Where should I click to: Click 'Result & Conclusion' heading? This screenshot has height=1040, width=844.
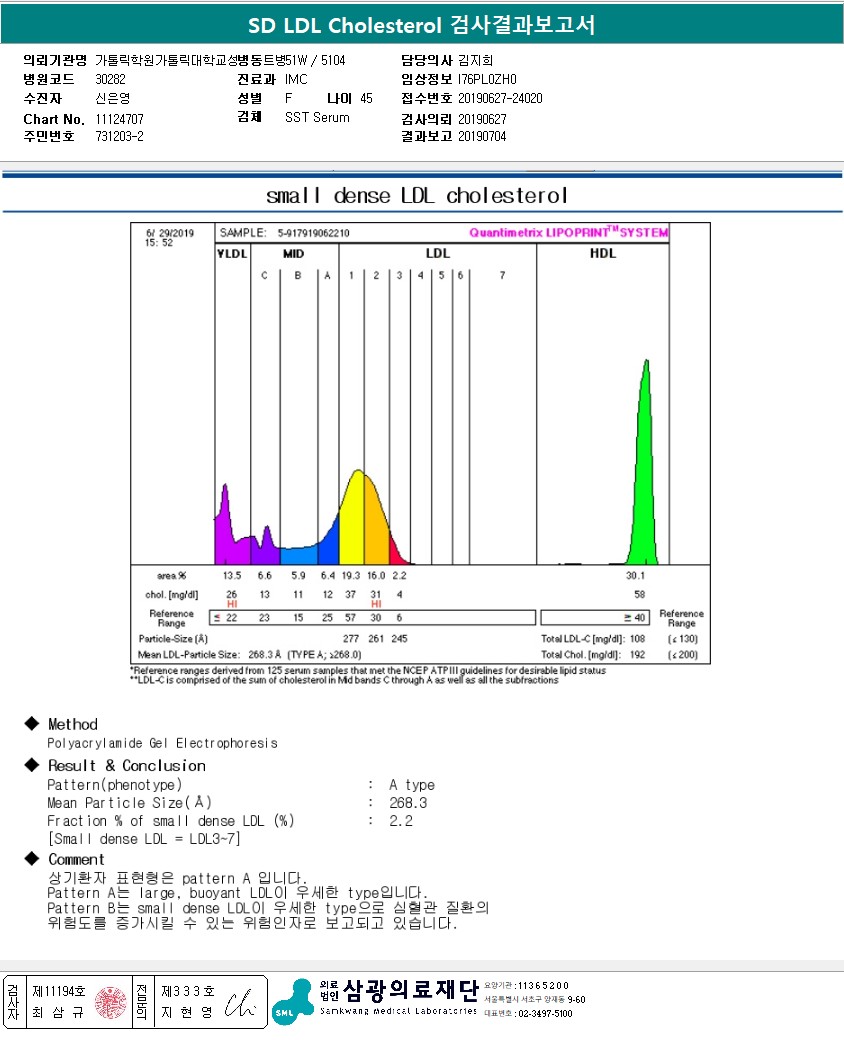pos(127,766)
